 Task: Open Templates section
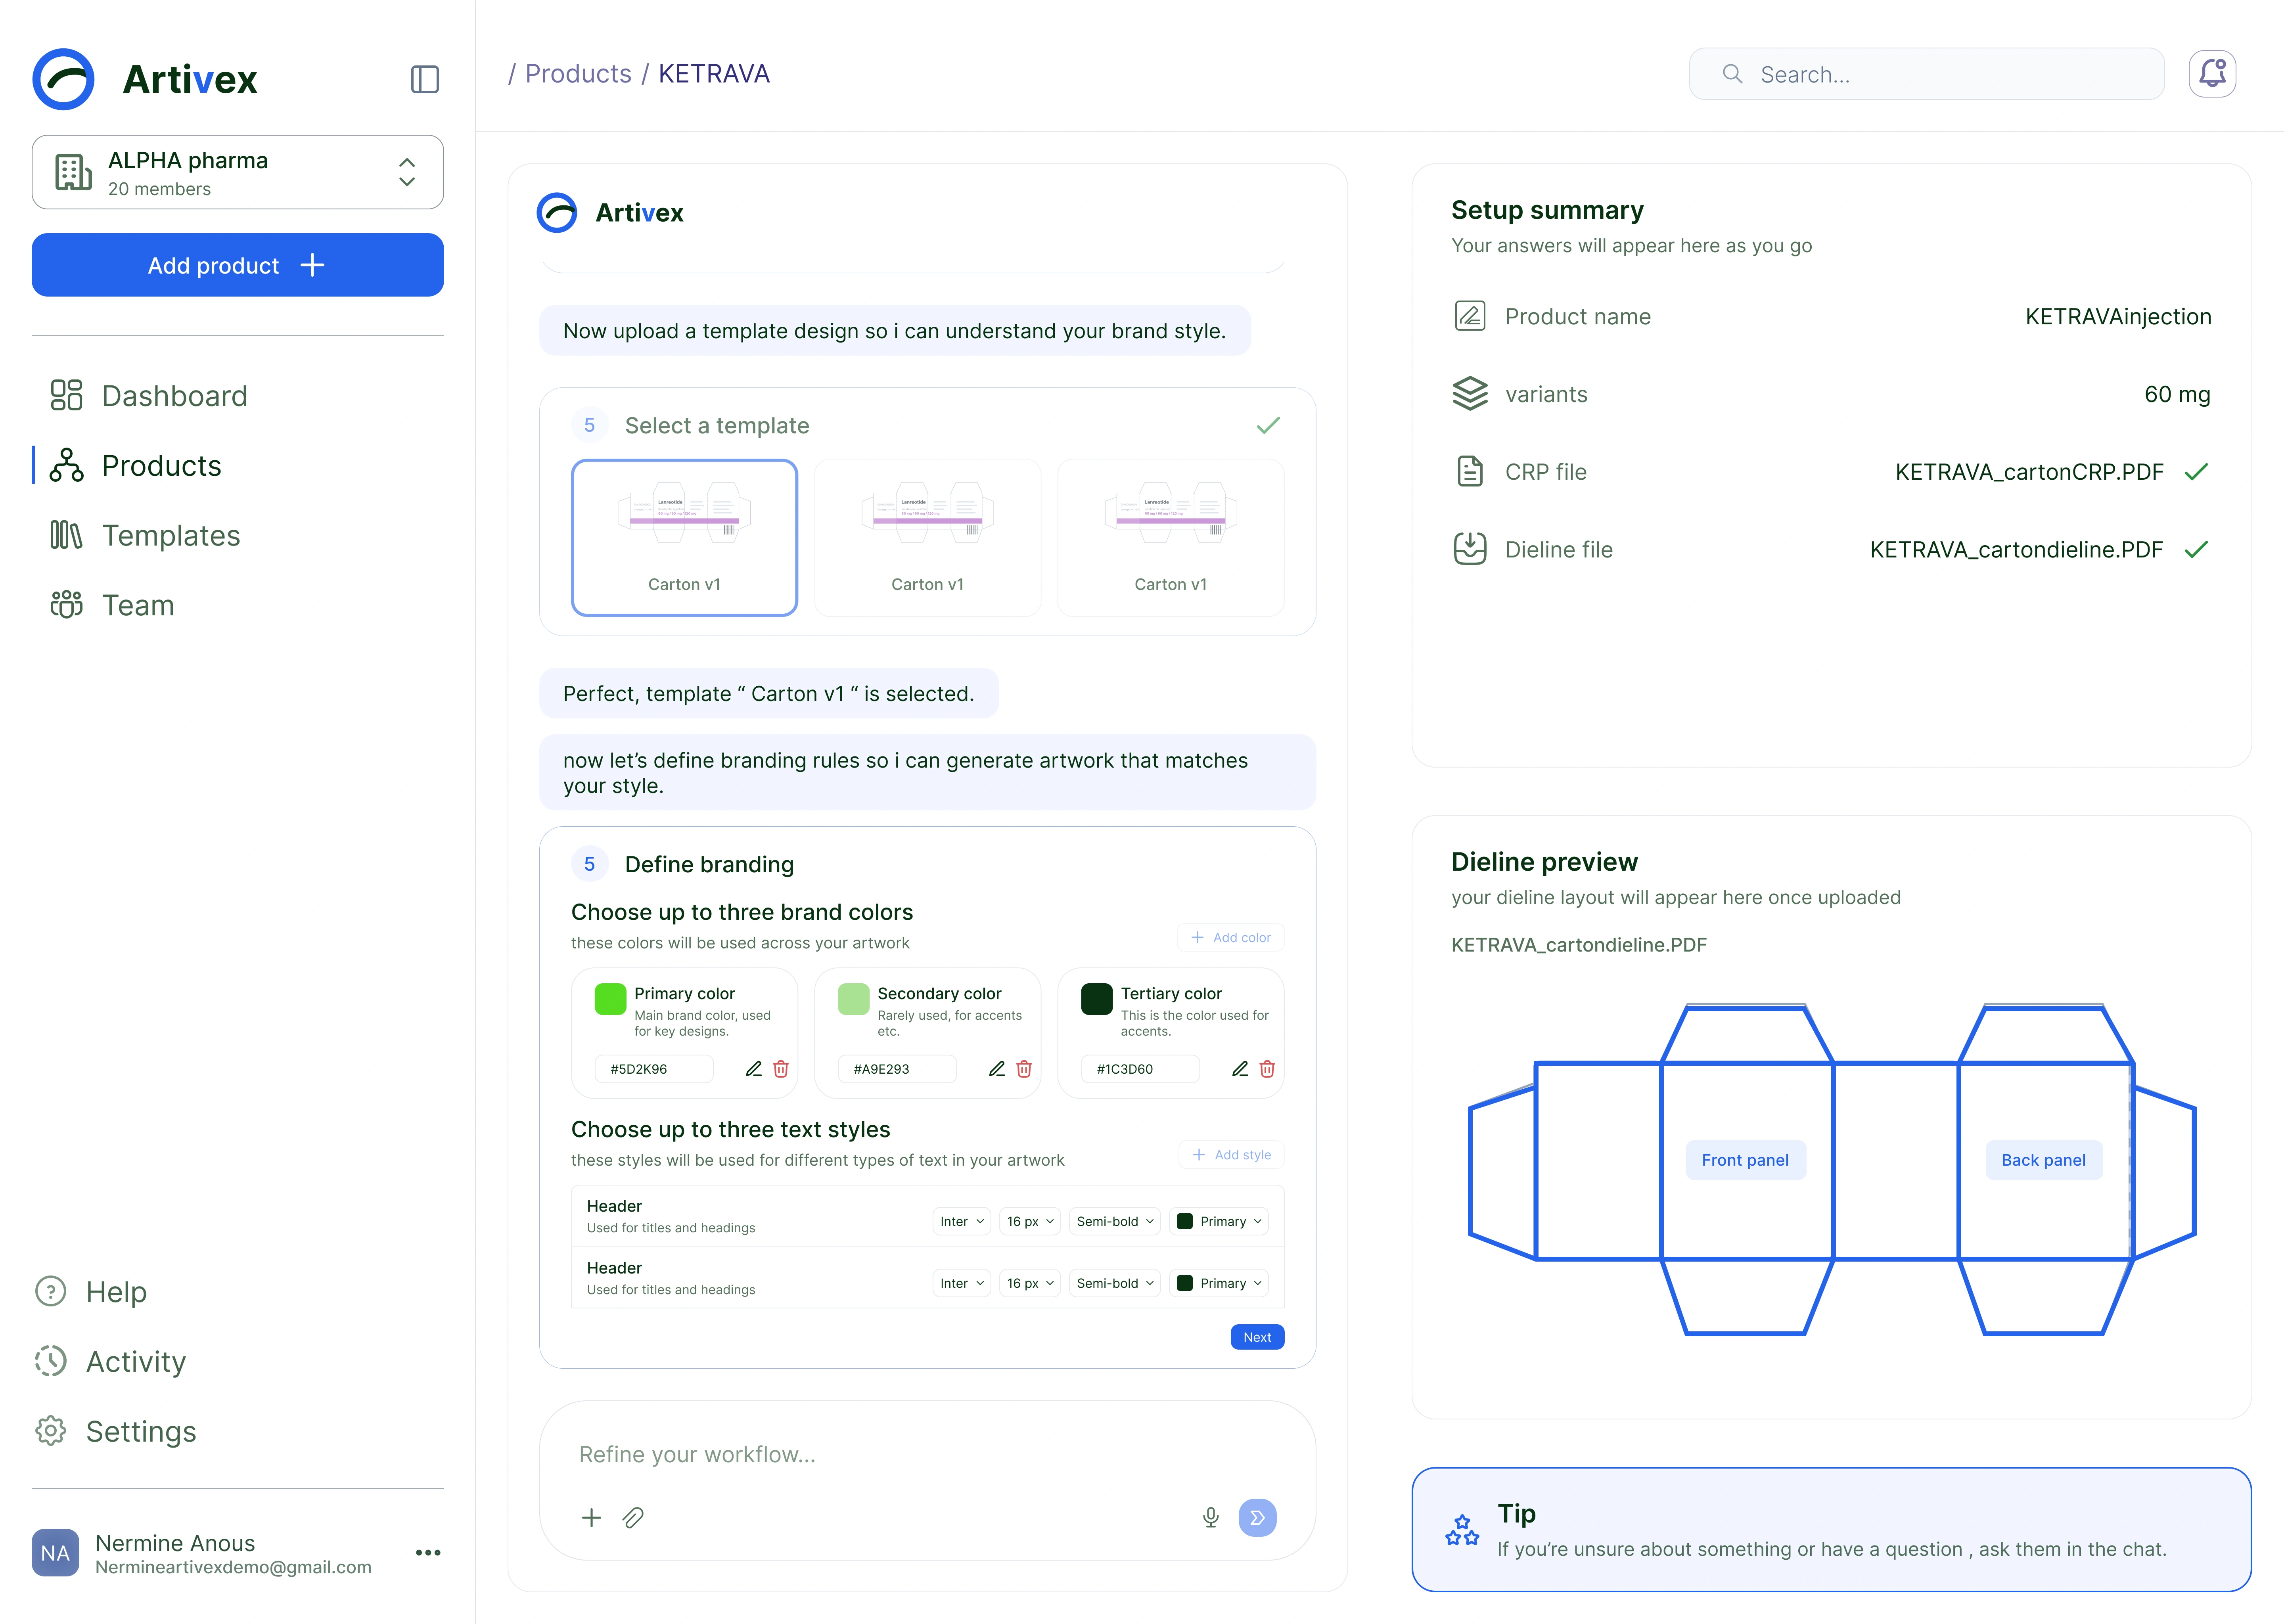click(145, 536)
